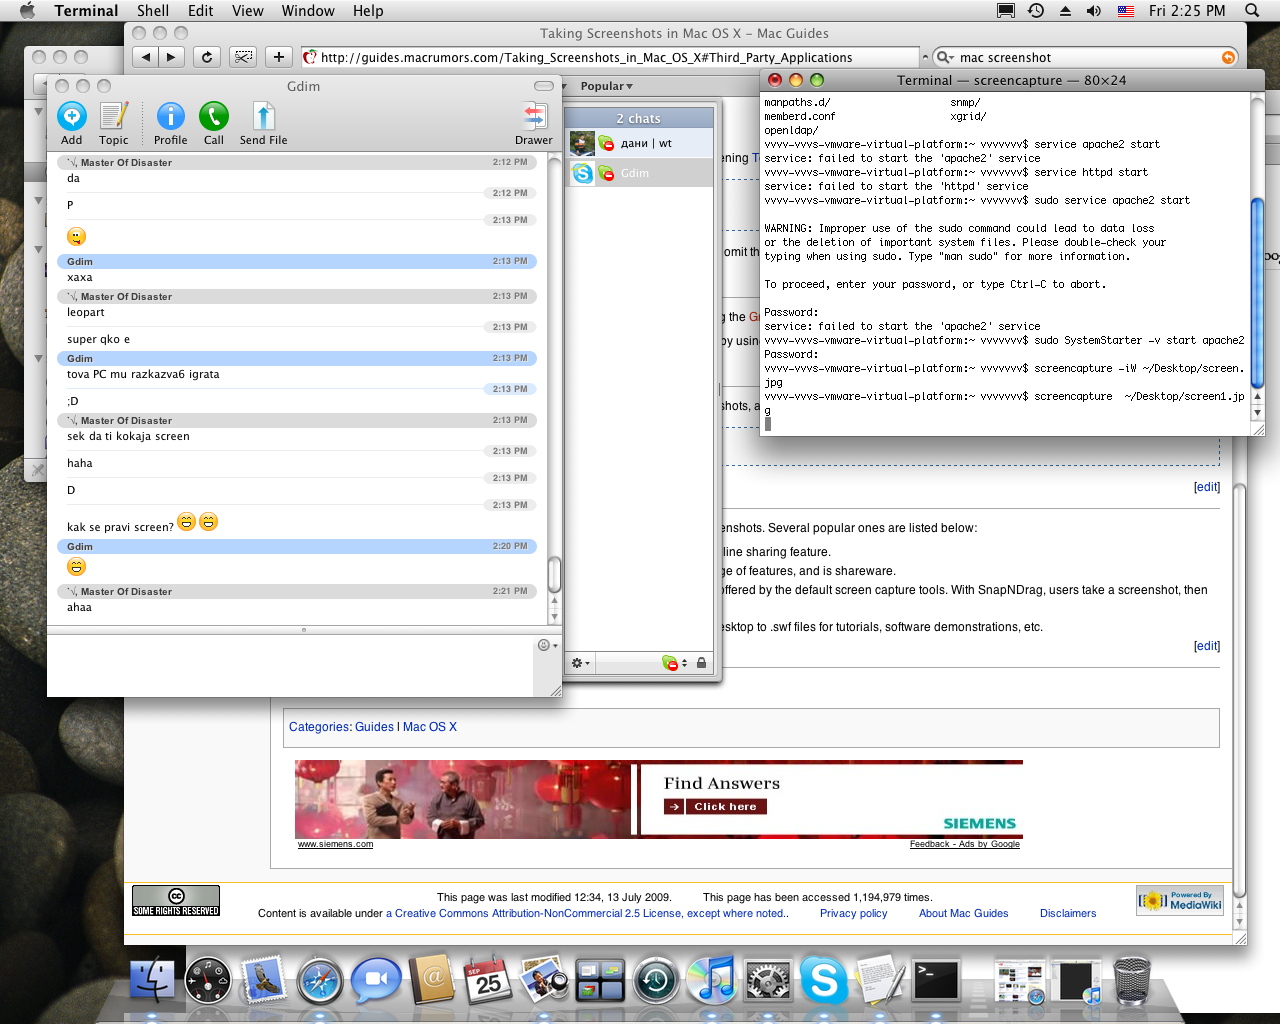The image size is (1280, 1024).
Task: Click the Gdim Skype avatar thumbnail
Action: pyautogui.click(x=582, y=173)
